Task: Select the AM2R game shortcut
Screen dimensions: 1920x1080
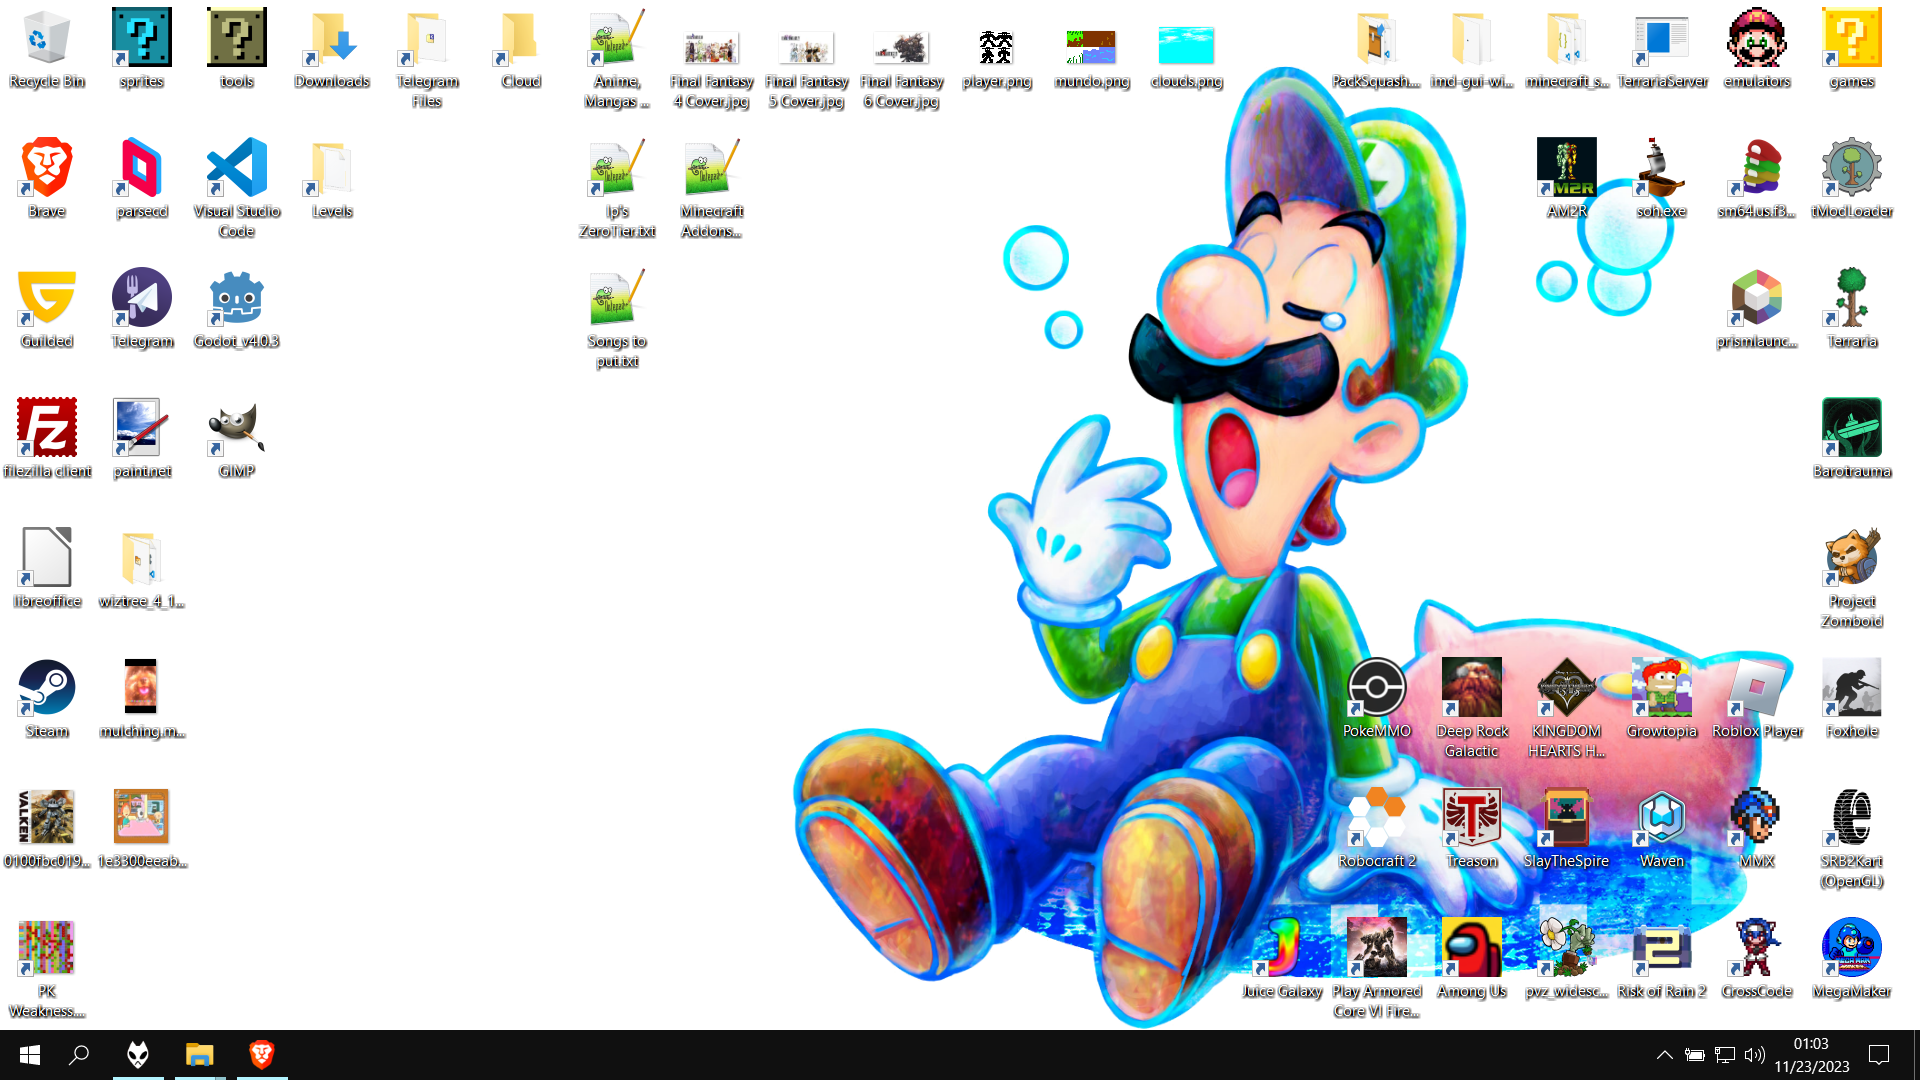Action: (1566, 178)
